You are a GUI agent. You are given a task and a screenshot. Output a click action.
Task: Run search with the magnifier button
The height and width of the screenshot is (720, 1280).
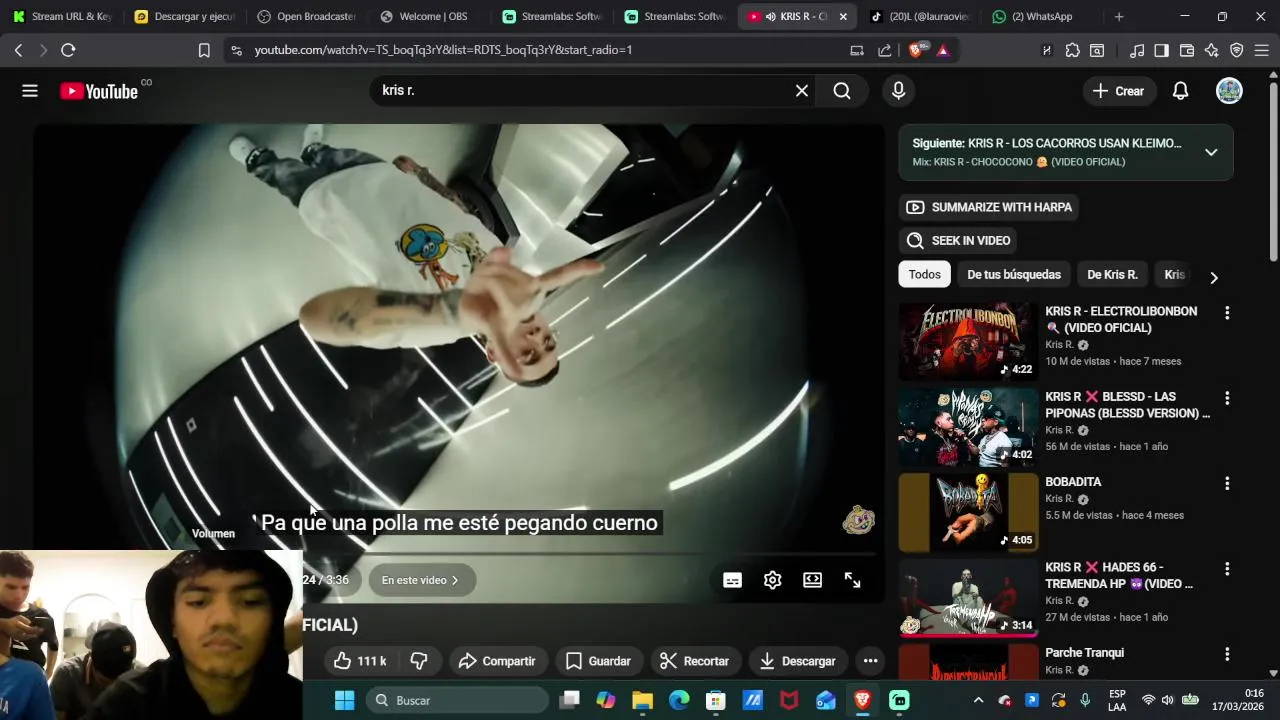point(842,91)
